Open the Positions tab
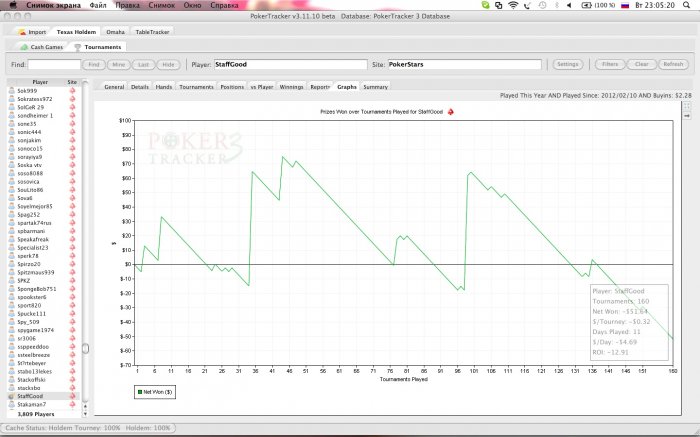Image resolution: width=700 pixels, height=437 pixels. click(232, 87)
